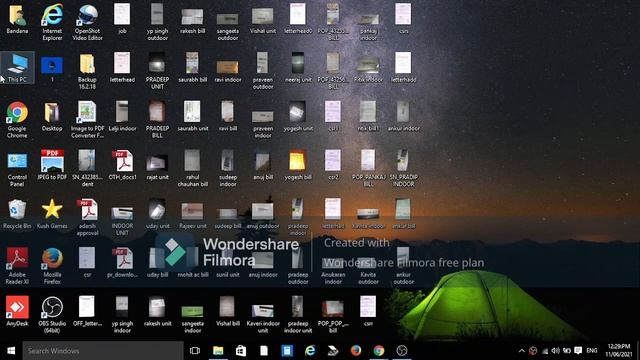The width and height of the screenshot is (640, 360).
Task: Select the This PC desktop icon
Action: point(17,68)
